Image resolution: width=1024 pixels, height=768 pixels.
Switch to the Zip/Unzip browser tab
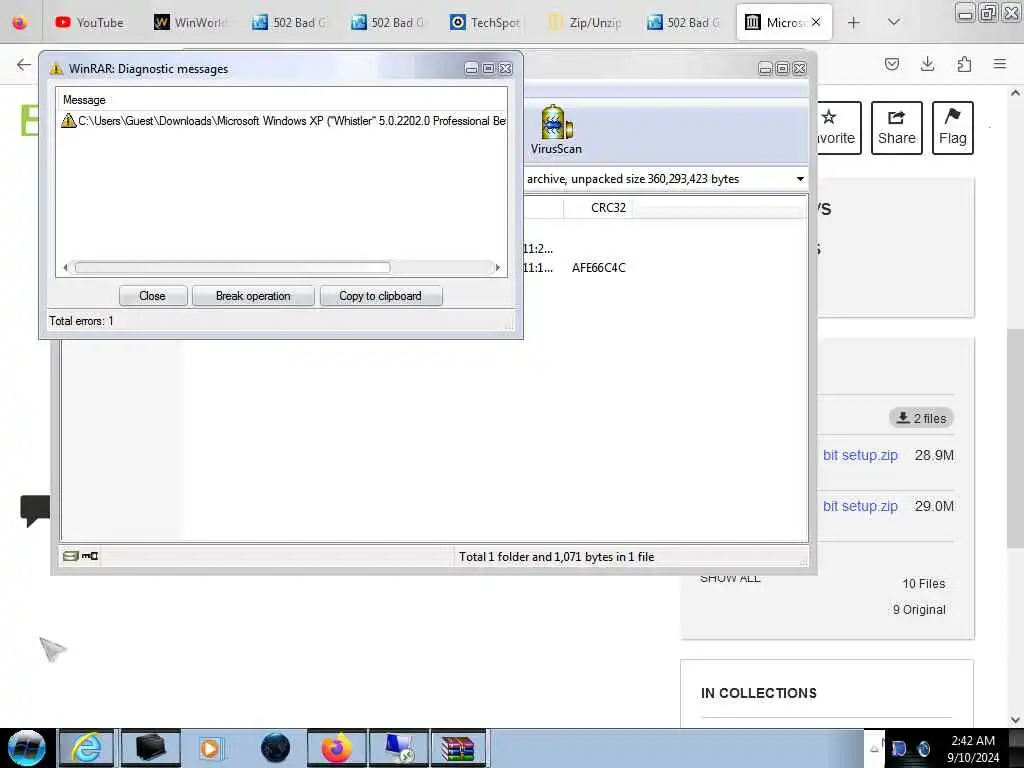click(584, 22)
